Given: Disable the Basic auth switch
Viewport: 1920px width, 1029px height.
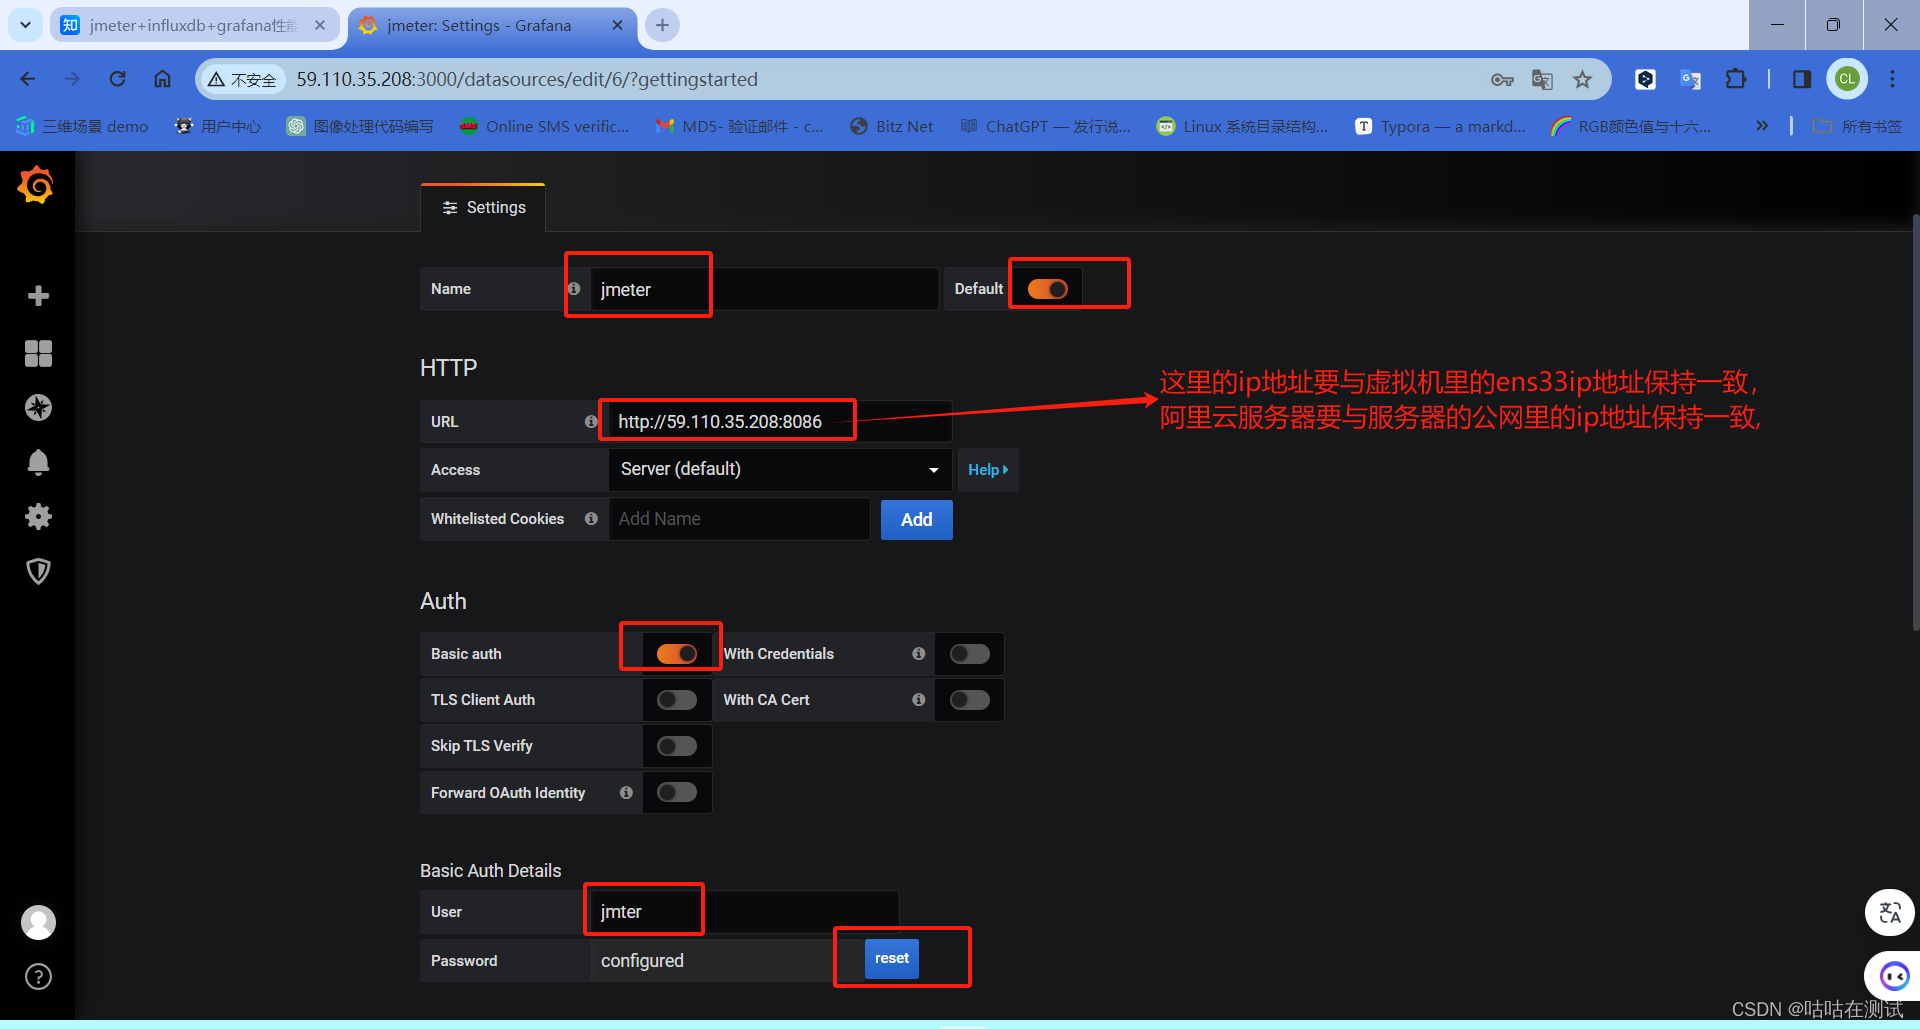Looking at the screenshot, I should 677,654.
